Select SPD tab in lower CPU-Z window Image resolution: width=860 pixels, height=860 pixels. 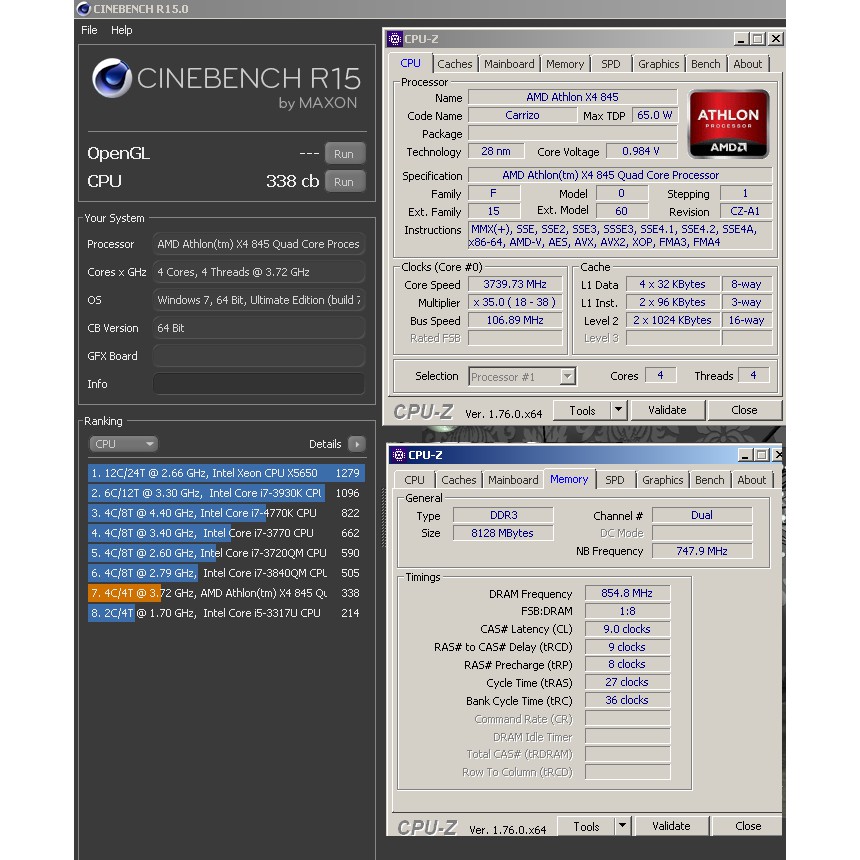click(x=615, y=480)
